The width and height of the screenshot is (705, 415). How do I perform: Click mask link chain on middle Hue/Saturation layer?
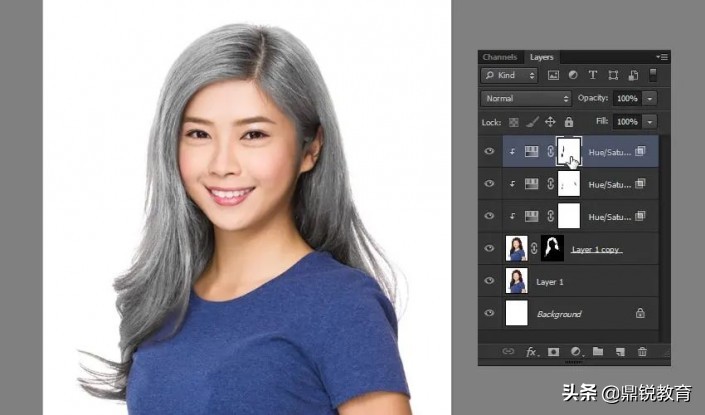tap(550, 184)
